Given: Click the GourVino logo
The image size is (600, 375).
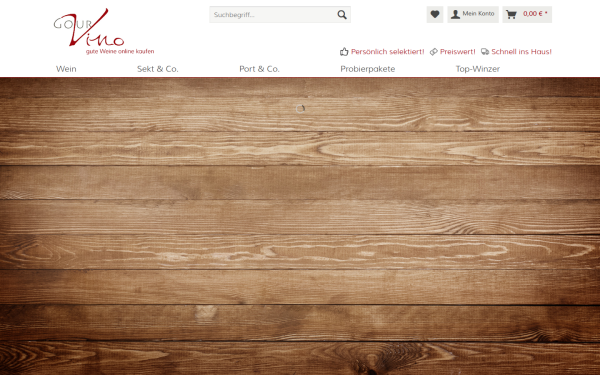Looking at the screenshot, I should click(103, 31).
